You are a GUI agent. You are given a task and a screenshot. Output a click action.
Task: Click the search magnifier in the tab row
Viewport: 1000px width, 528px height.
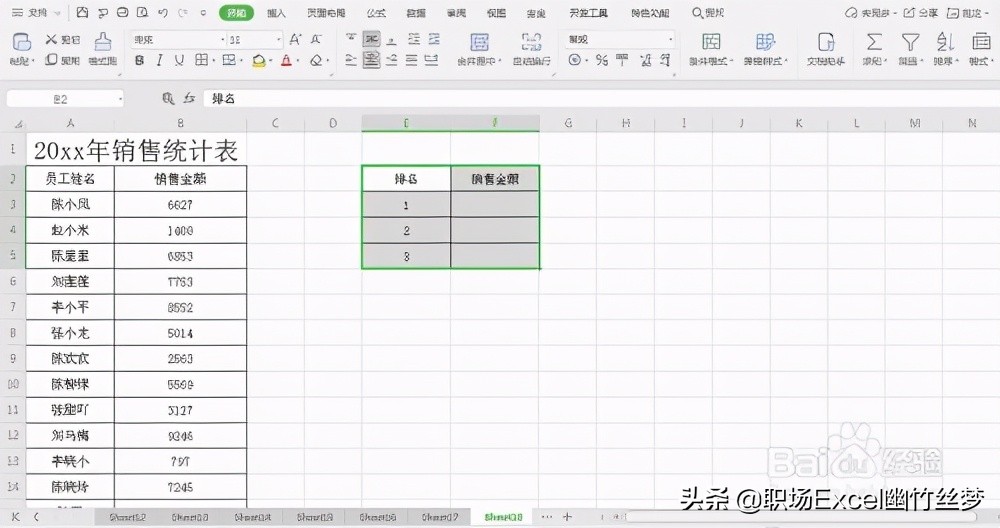[698, 13]
